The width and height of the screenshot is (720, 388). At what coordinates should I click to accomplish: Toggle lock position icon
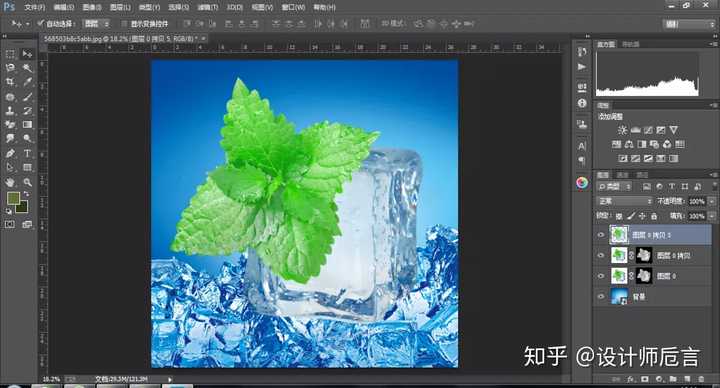642,216
